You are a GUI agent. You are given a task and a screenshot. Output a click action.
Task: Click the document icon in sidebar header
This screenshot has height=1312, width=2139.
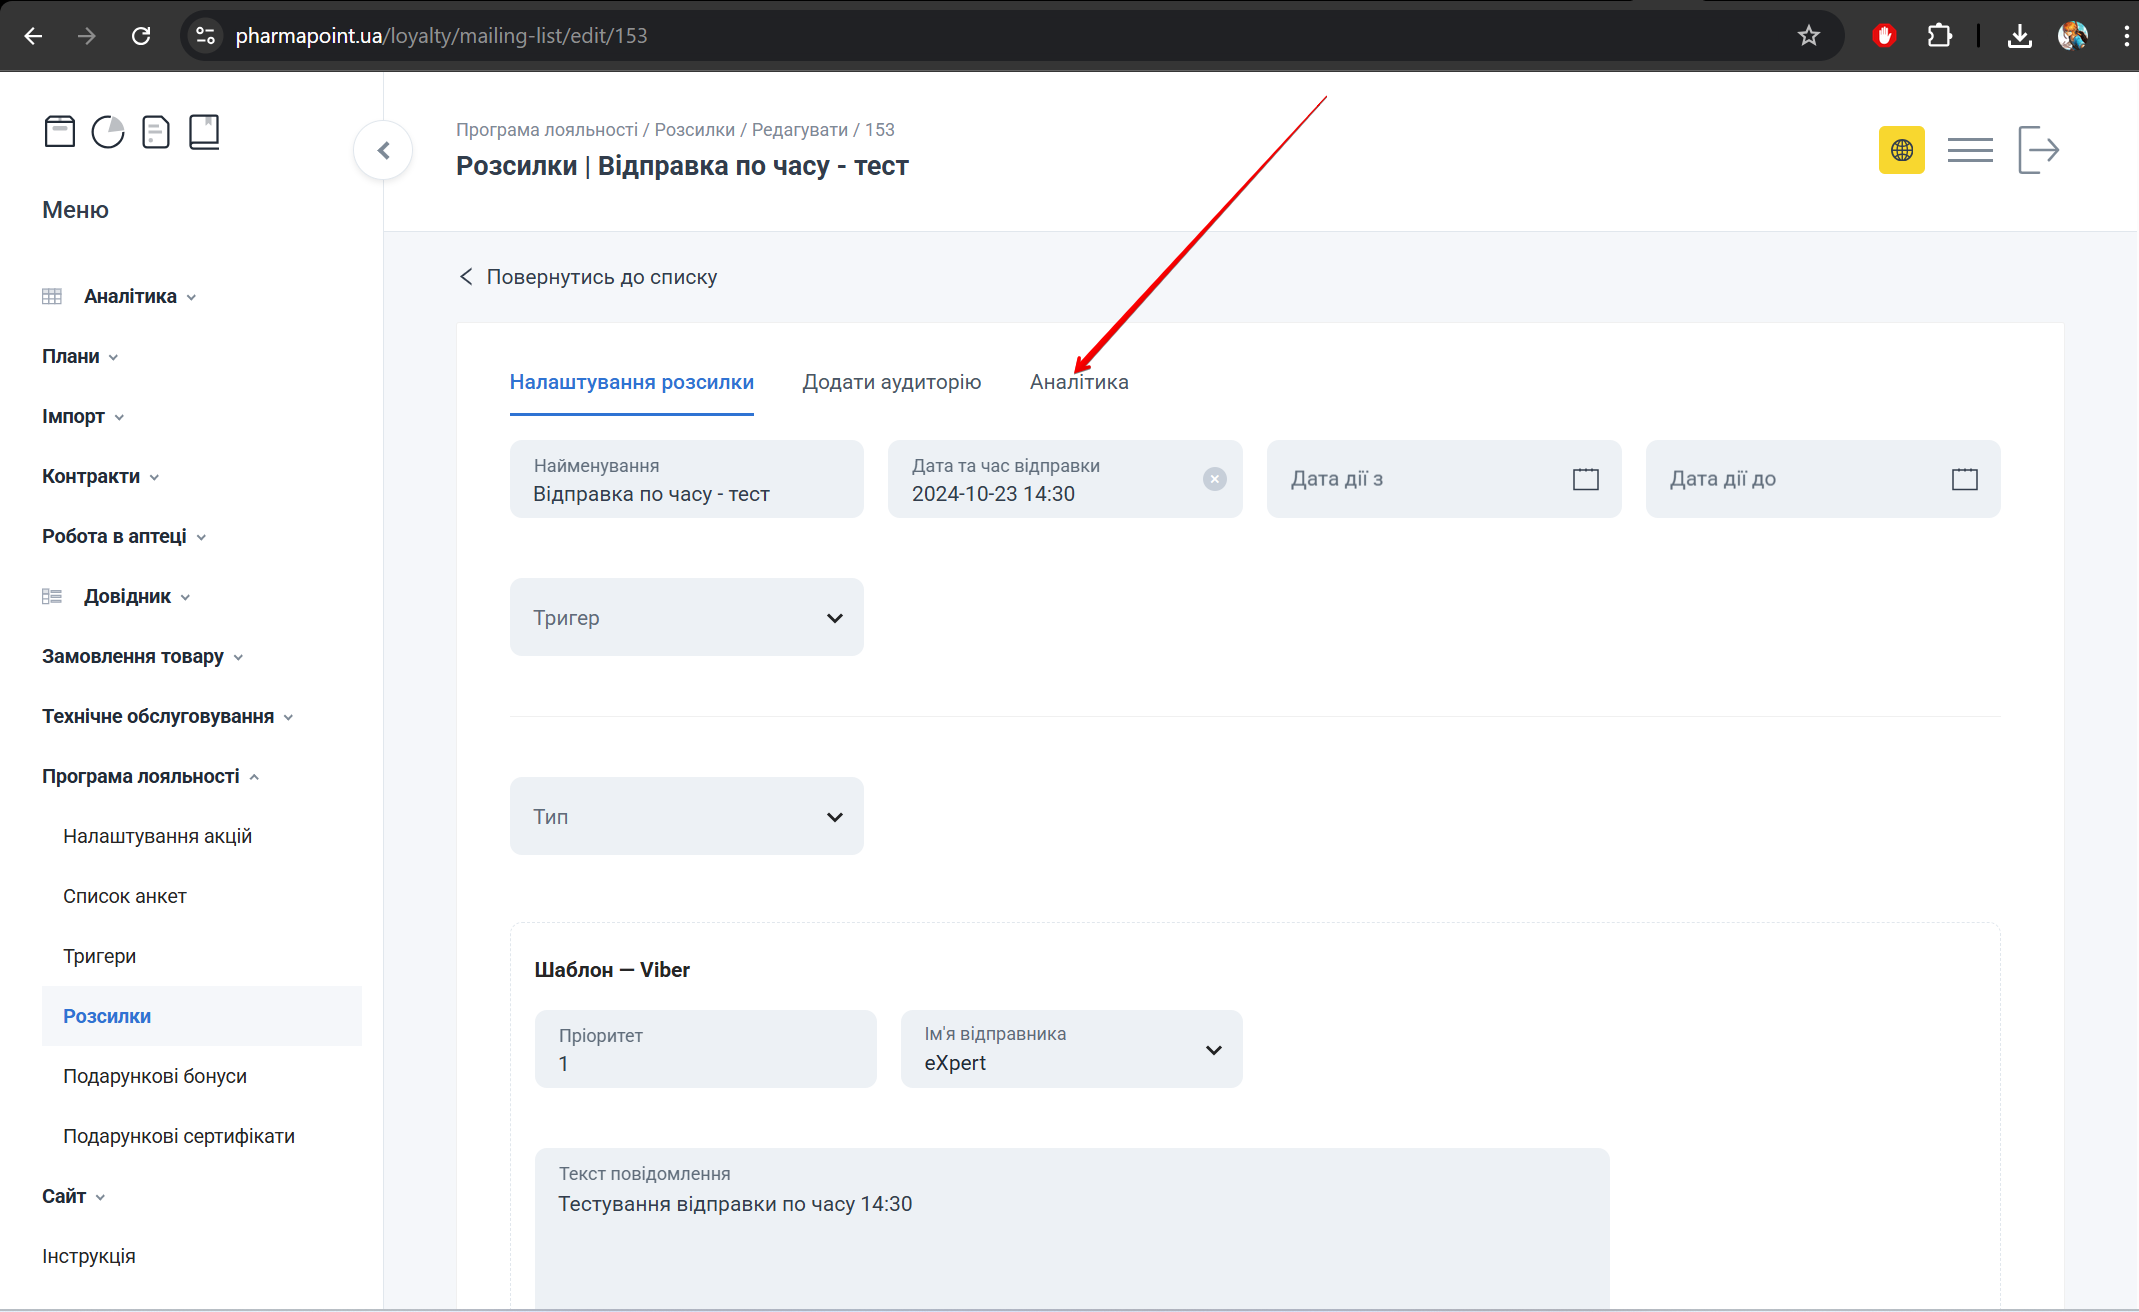[156, 132]
